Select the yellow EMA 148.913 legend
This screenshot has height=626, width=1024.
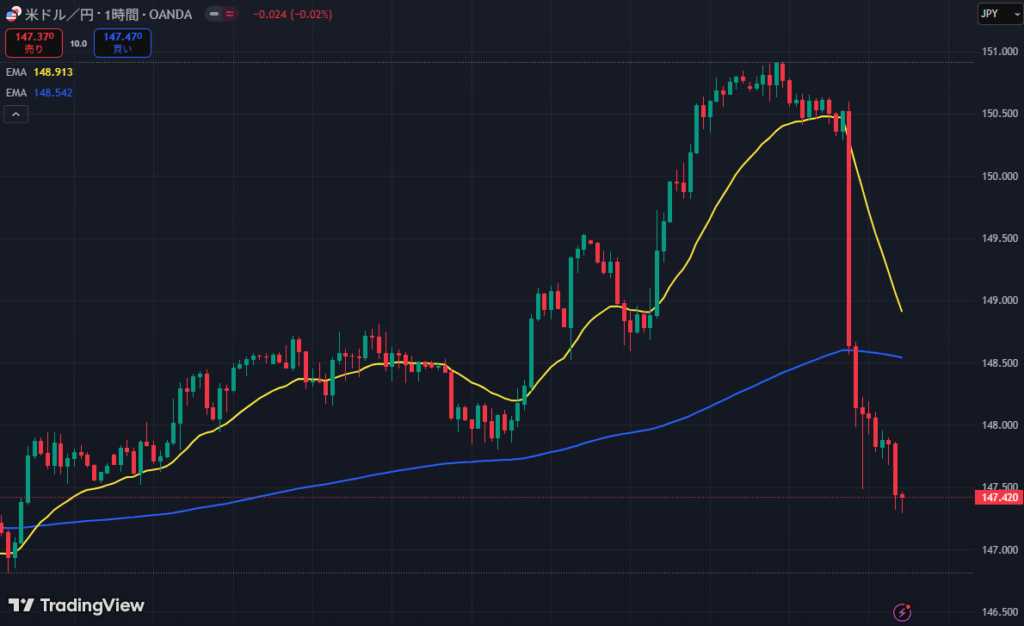[40, 72]
